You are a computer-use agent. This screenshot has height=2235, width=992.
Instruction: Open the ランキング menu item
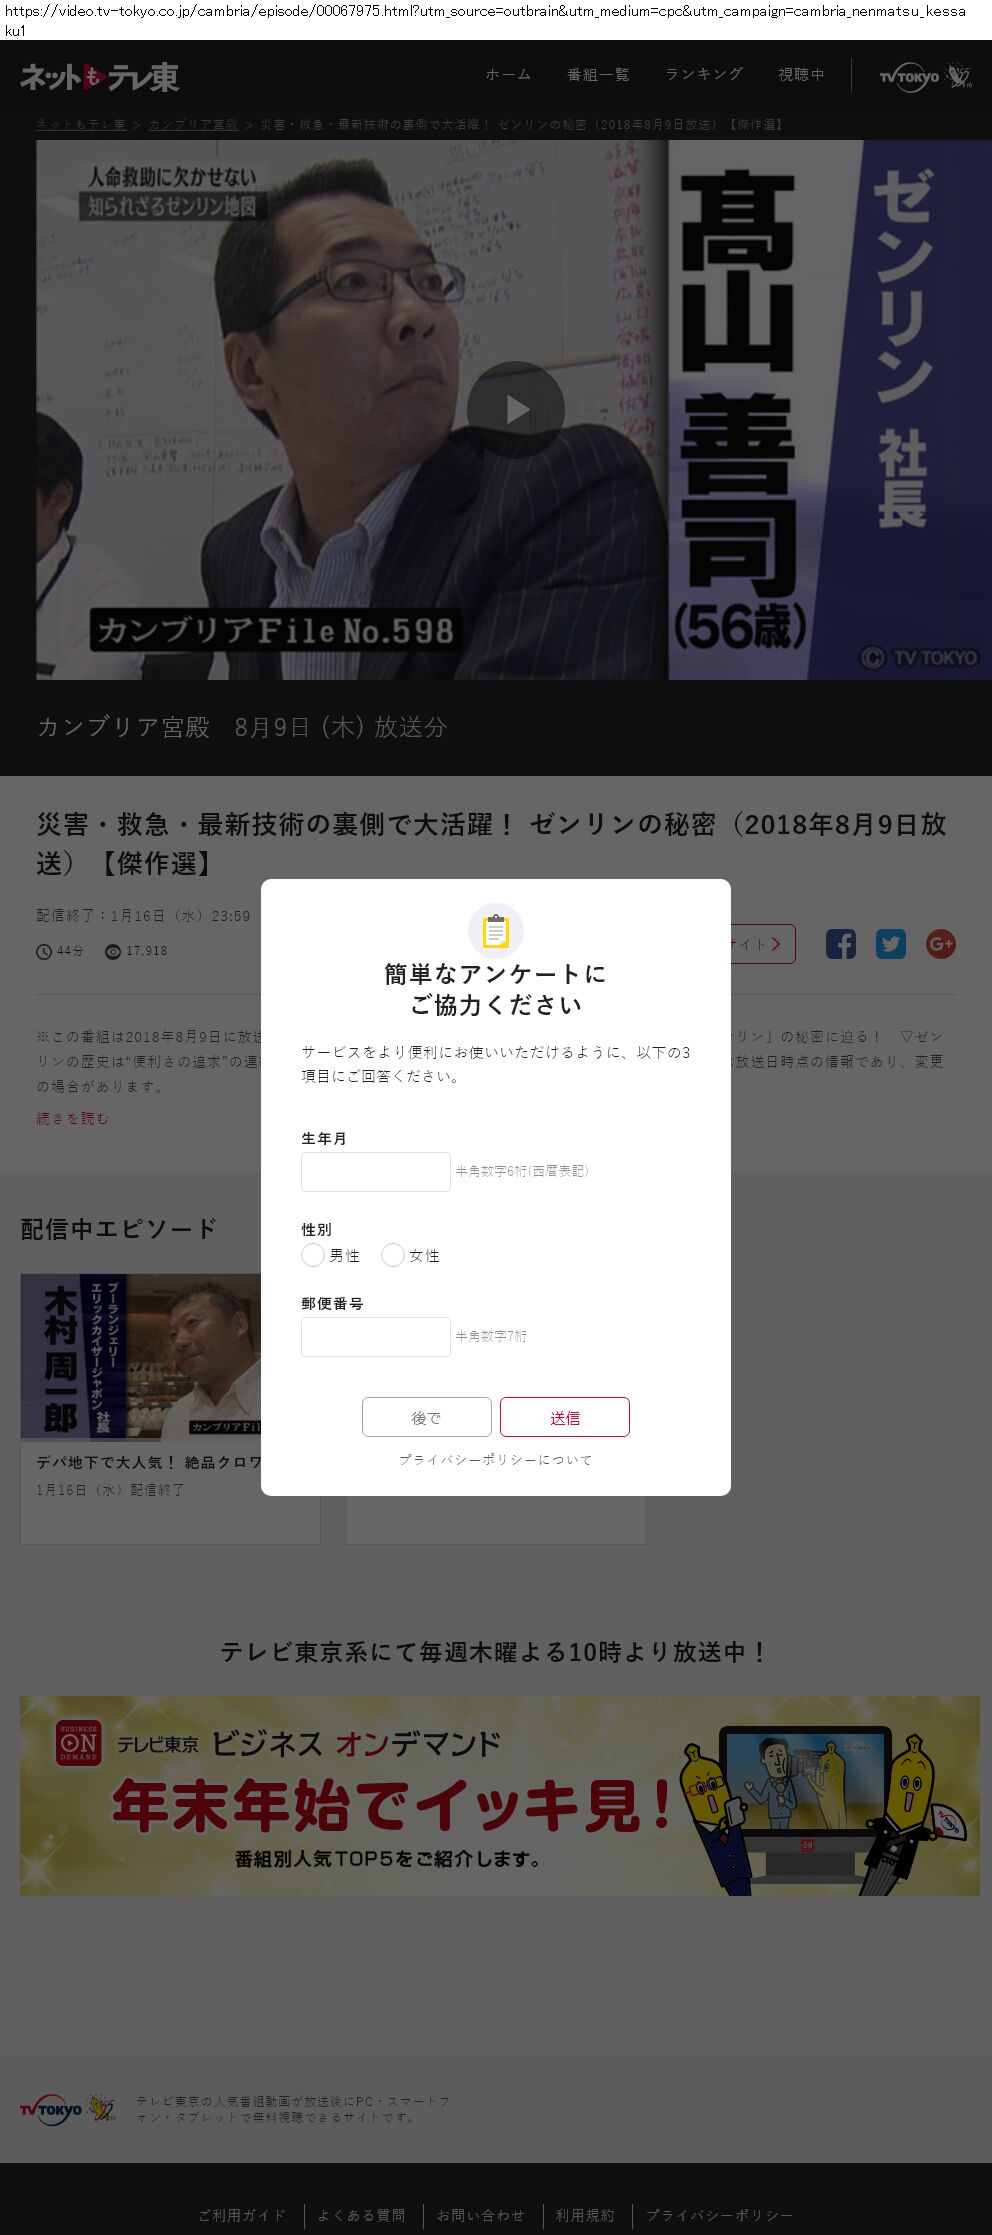[x=705, y=75]
